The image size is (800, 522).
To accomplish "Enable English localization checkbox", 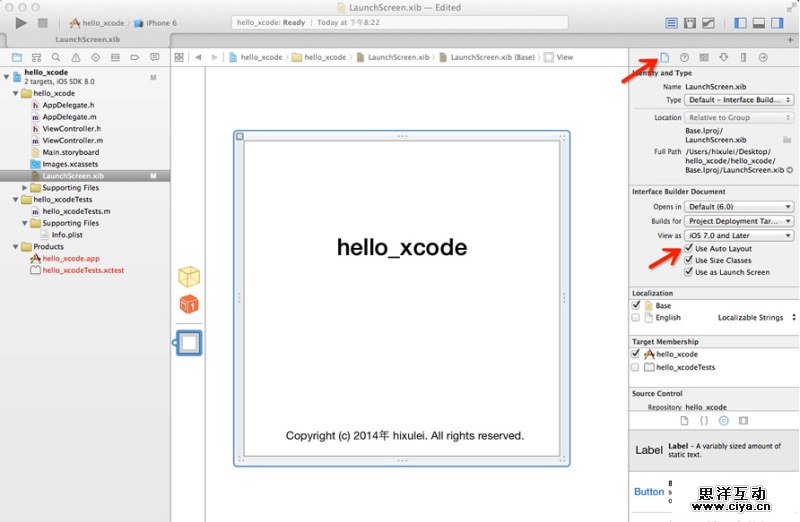I will click(x=636, y=317).
